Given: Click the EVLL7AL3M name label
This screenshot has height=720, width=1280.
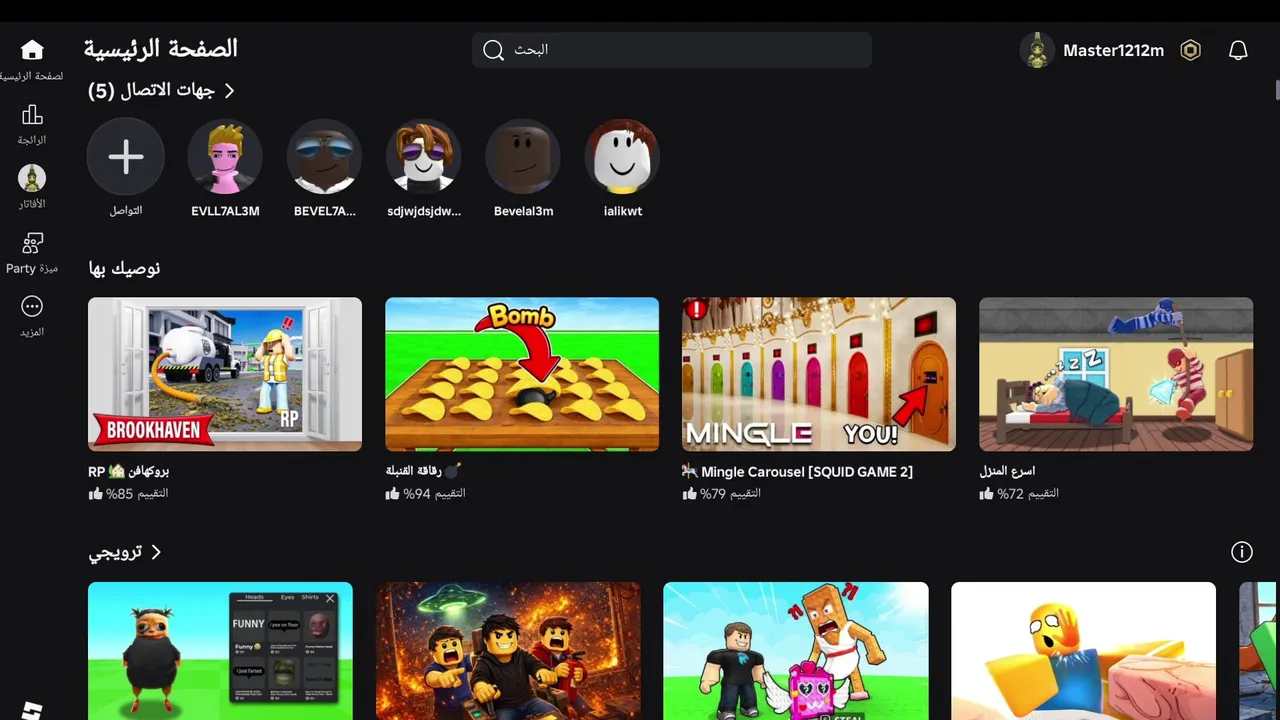Looking at the screenshot, I should click(225, 211).
